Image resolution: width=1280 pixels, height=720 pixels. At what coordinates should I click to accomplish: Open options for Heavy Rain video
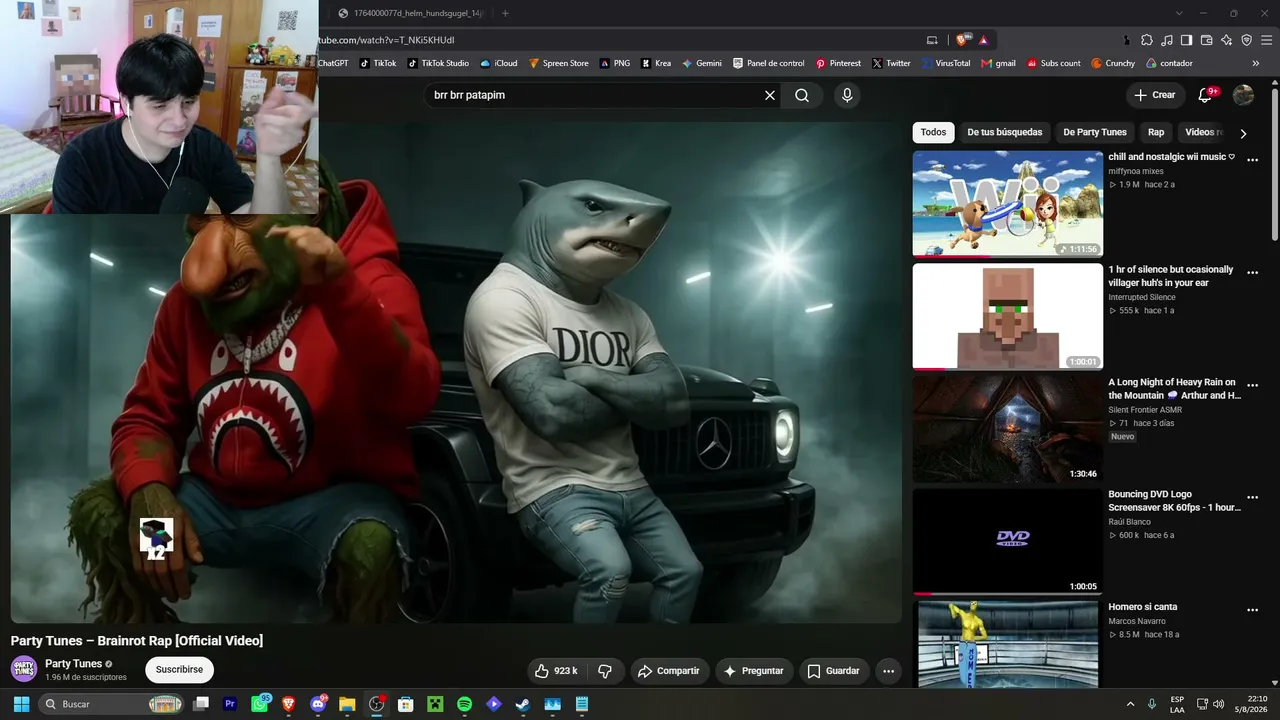(x=1252, y=385)
